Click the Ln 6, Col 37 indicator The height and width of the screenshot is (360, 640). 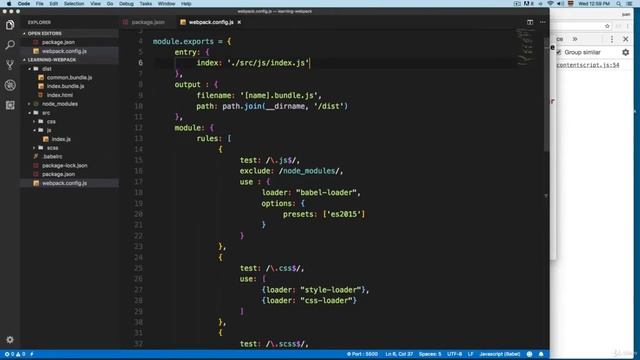399,354
